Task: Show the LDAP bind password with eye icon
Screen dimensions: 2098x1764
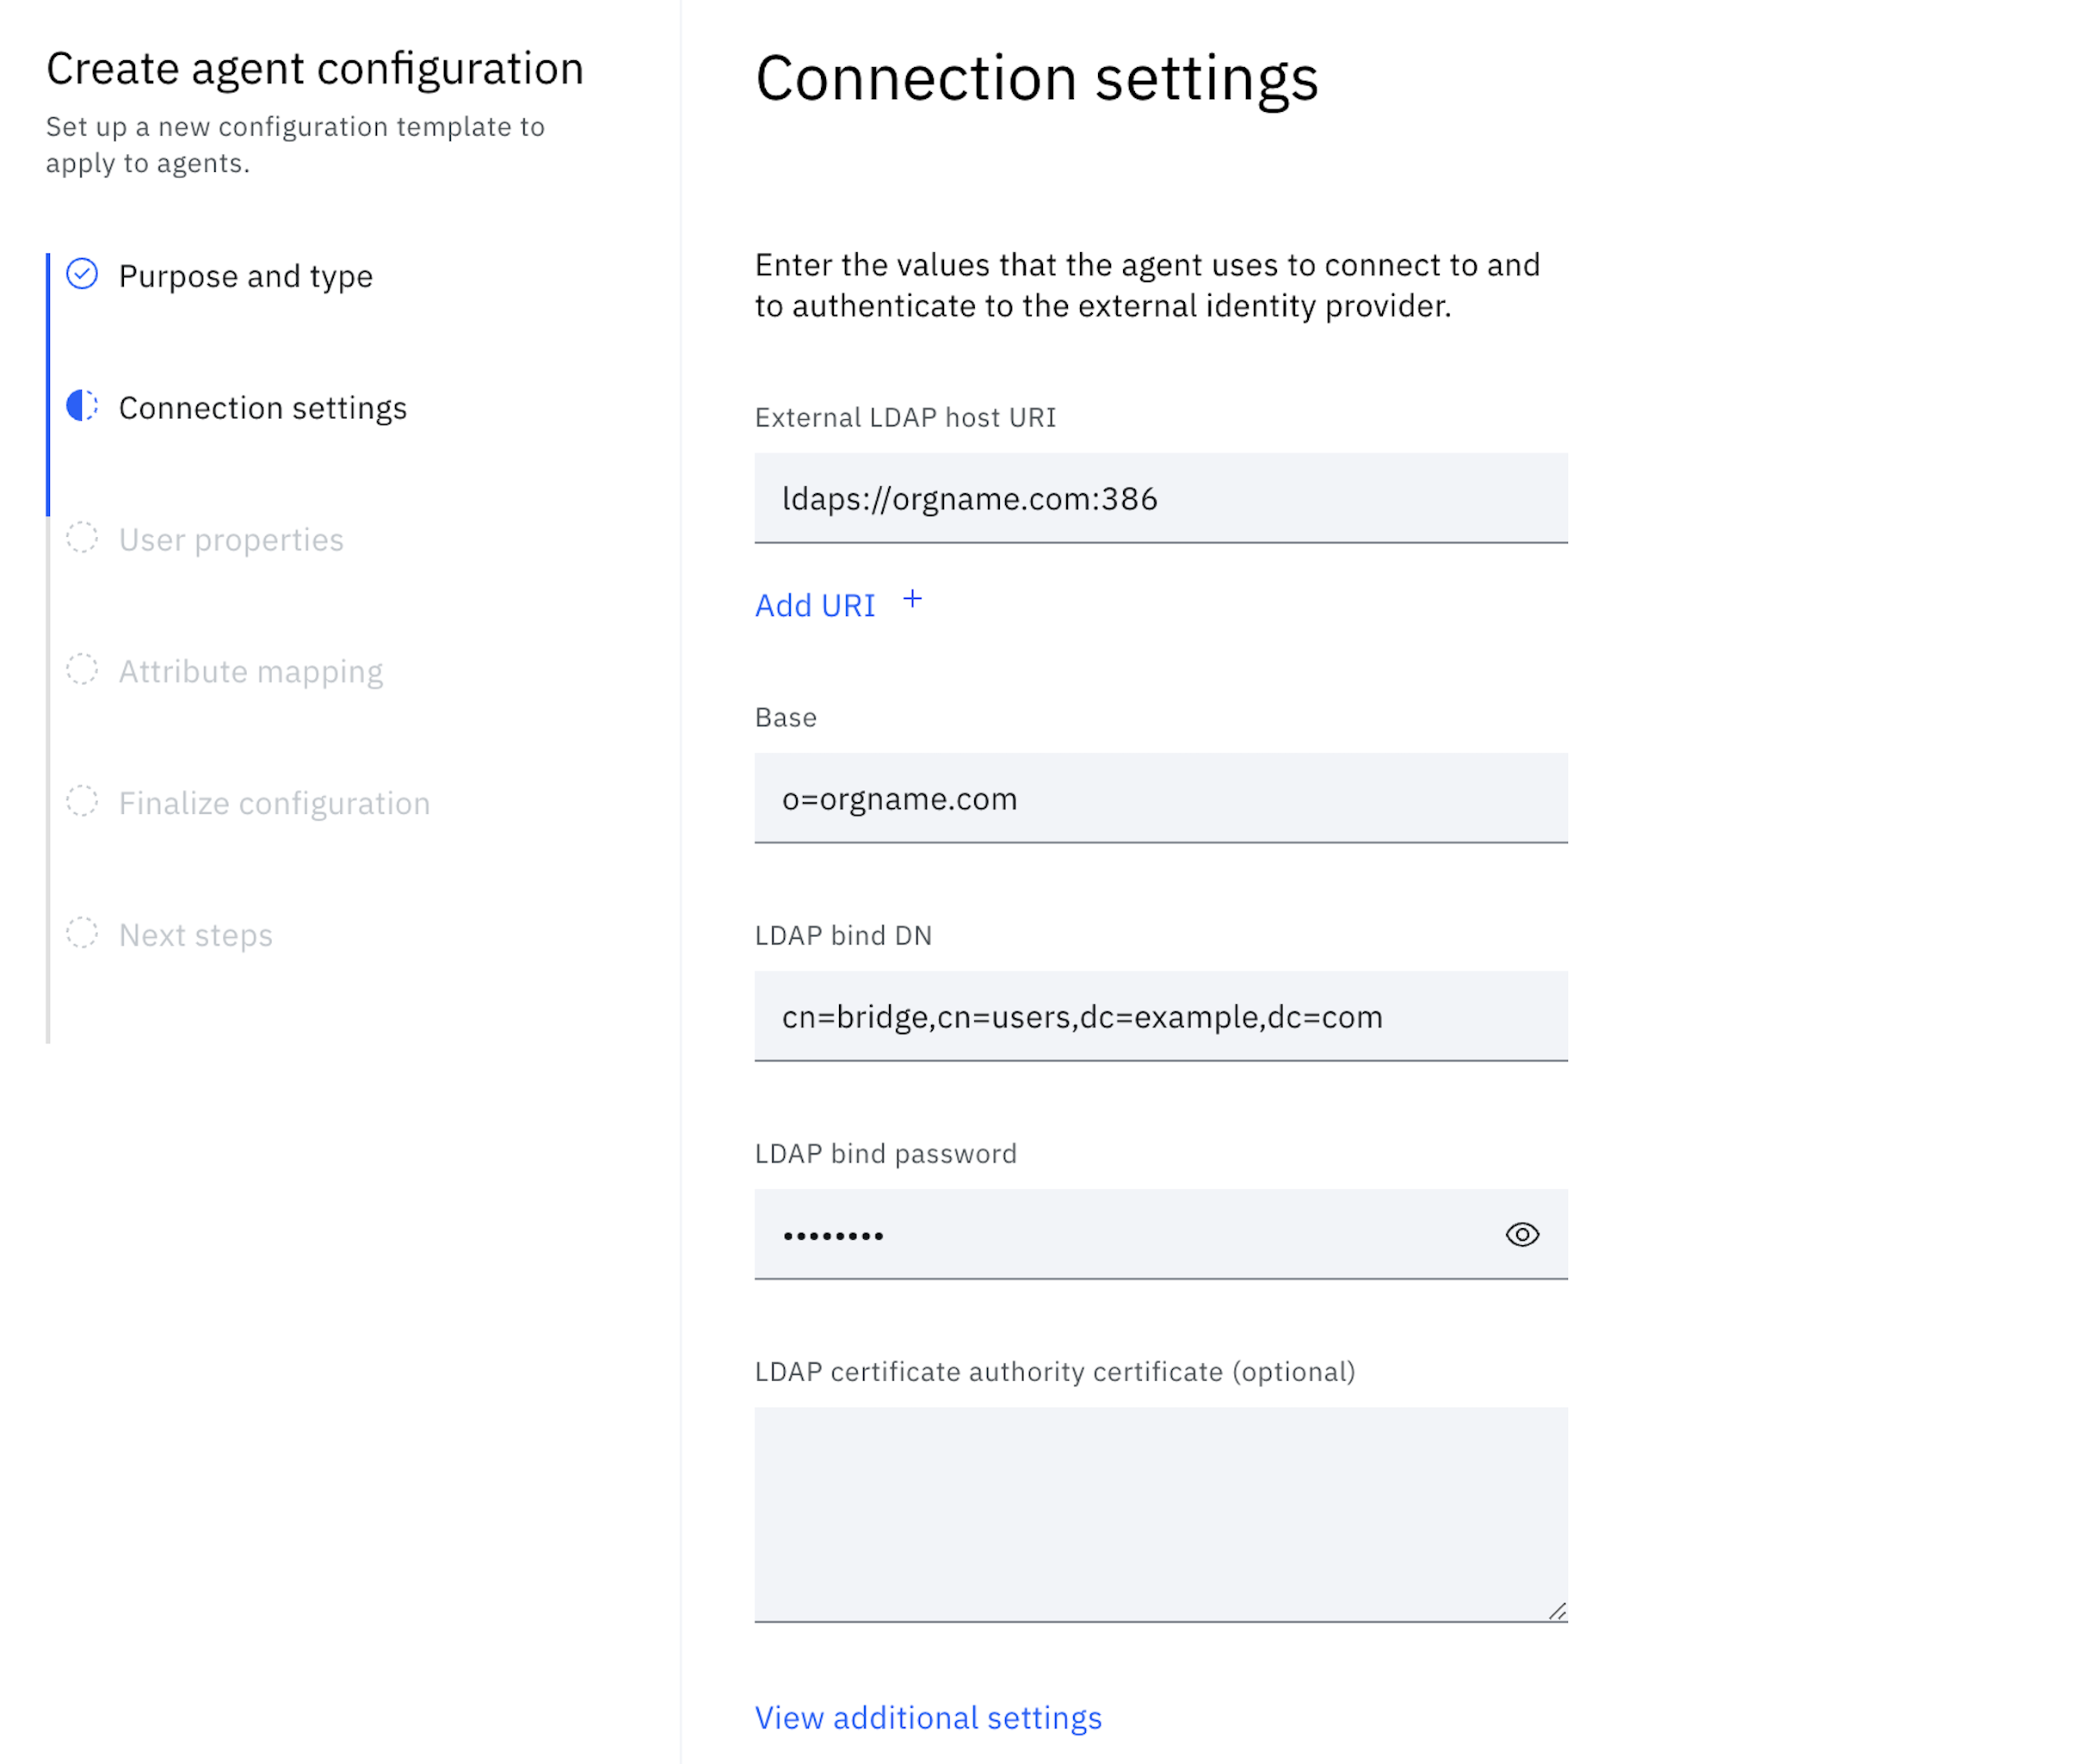Action: click(x=1522, y=1235)
